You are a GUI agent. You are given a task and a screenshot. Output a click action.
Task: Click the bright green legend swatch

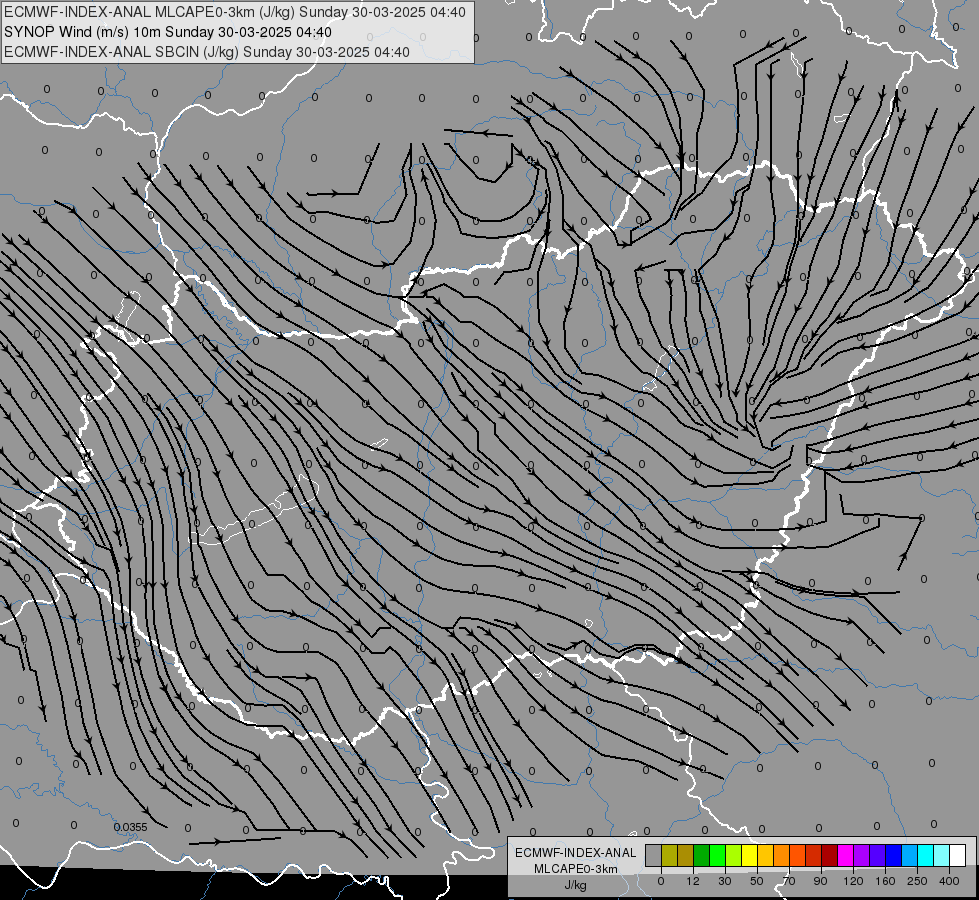[x=717, y=855]
